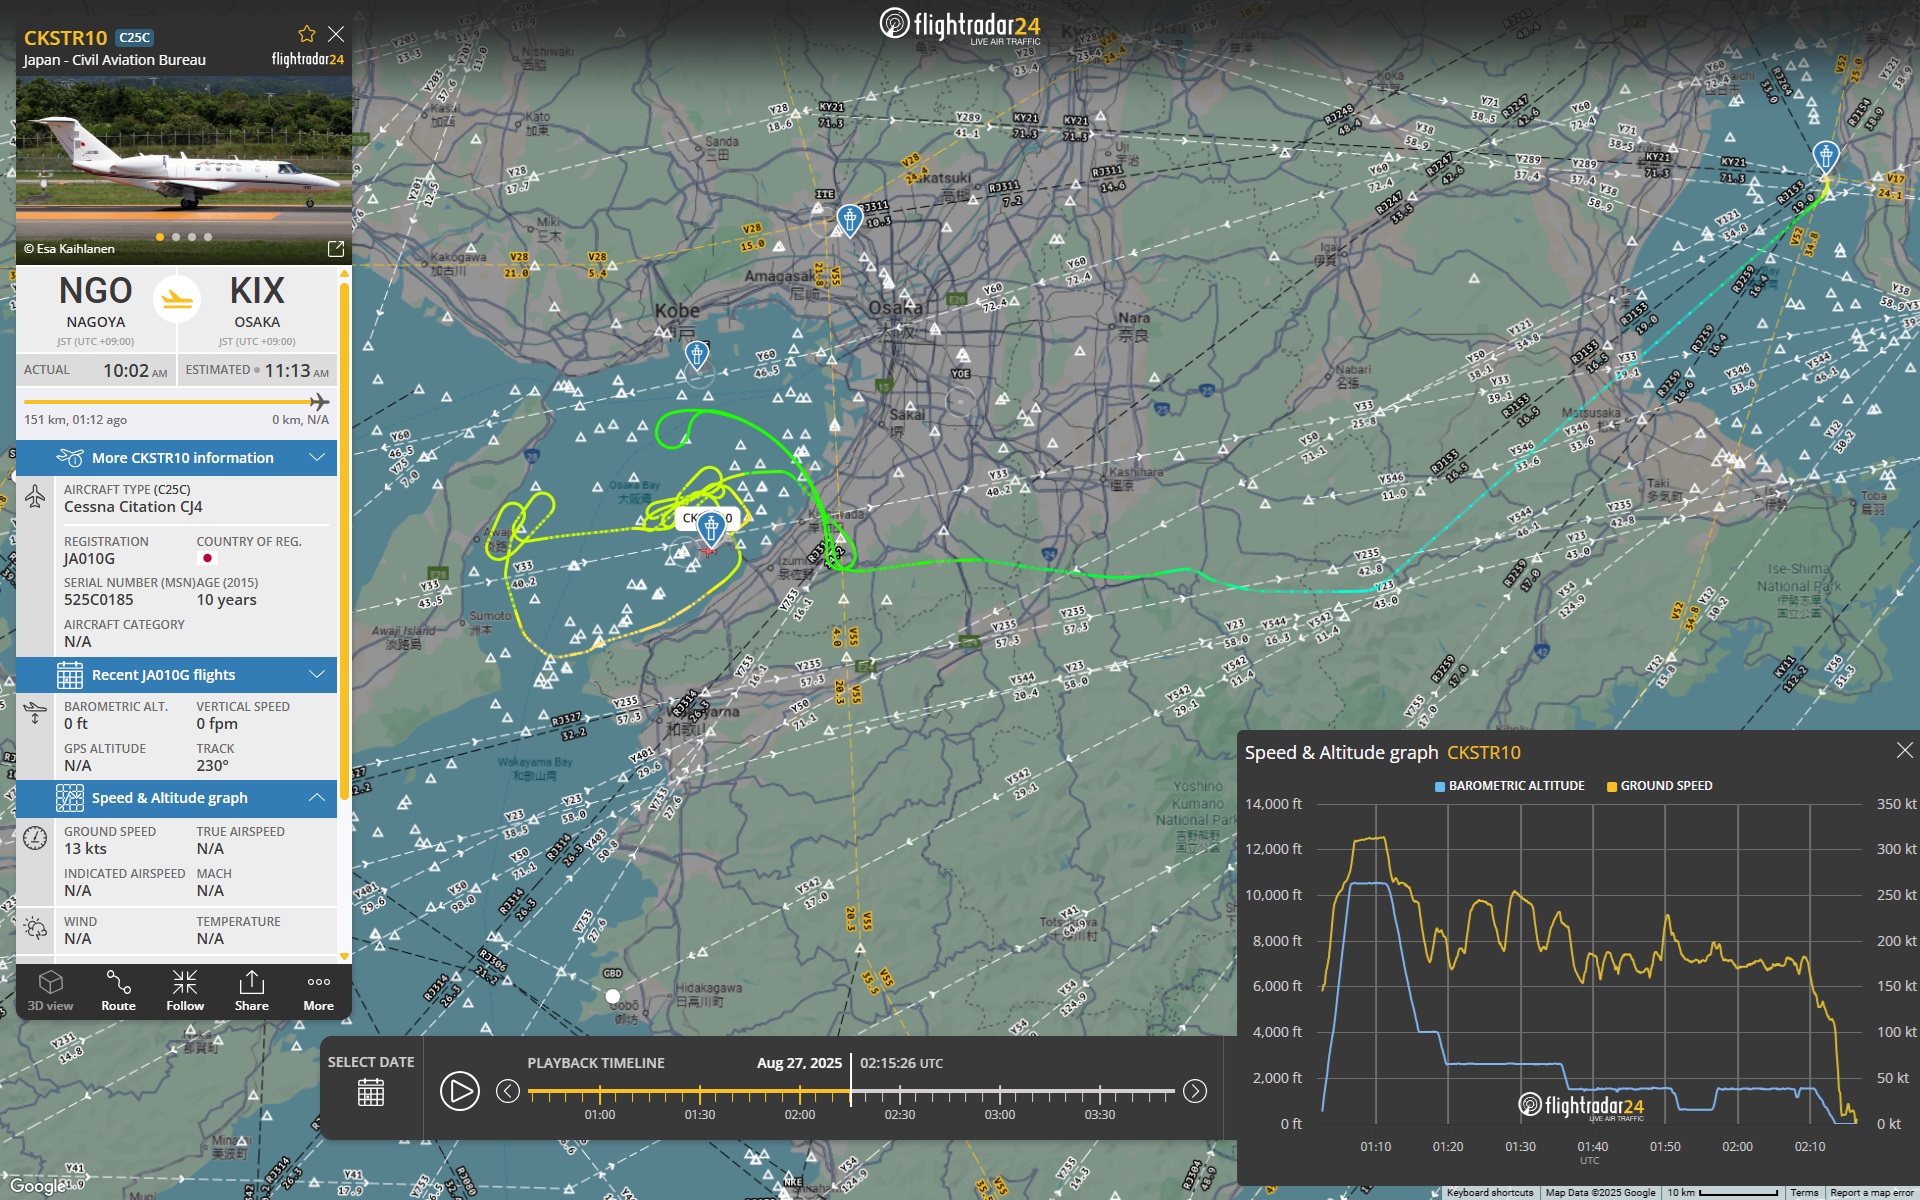Screen dimensions: 1920x1200
Task: Click scroll-down arrow of info panel
Action: point(345,957)
